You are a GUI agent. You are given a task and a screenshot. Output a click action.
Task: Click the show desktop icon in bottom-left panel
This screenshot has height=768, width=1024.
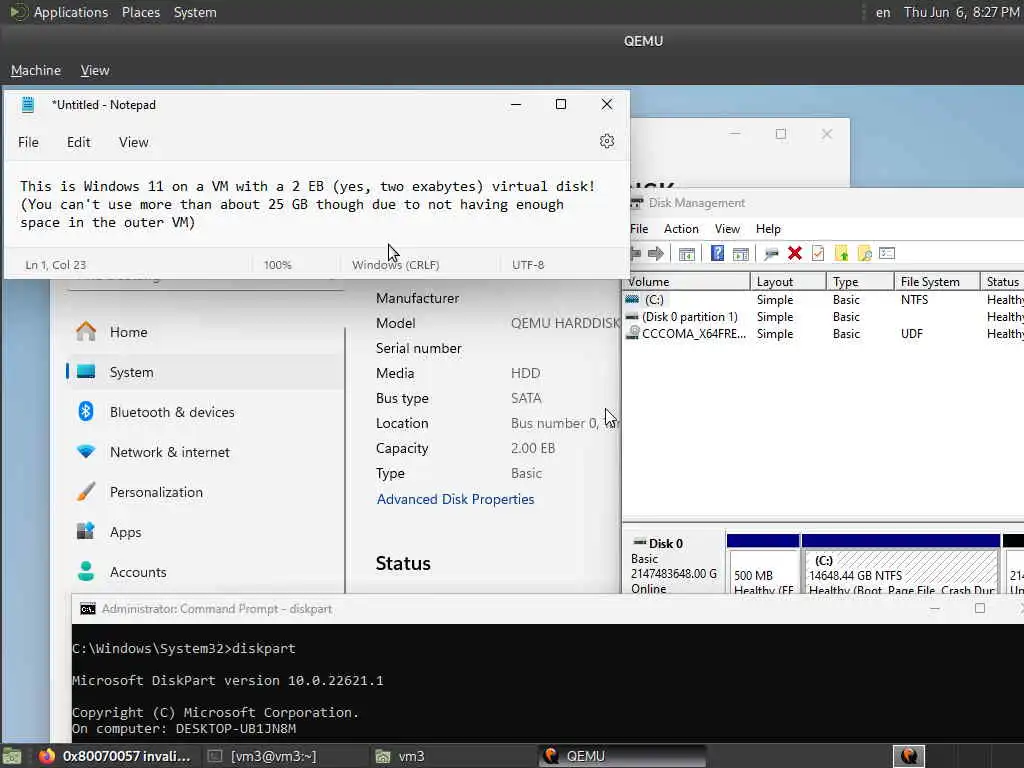coord(11,756)
